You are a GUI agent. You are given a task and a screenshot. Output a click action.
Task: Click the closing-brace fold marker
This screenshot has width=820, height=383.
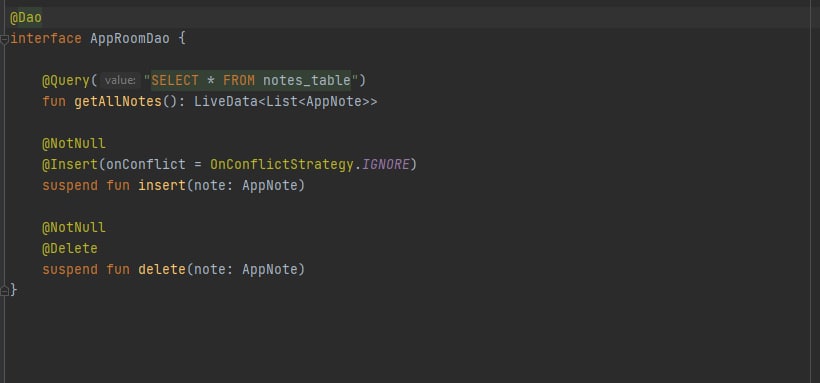[4, 290]
